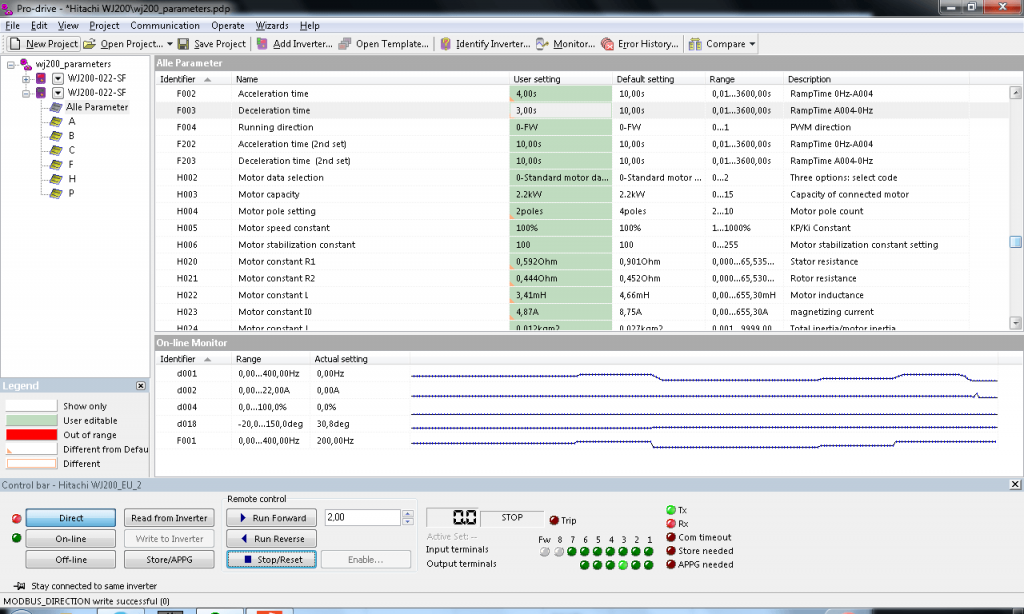Screen dimensions: 1024x614
Task: Click the Stop/Reset button
Action: (x=272, y=560)
